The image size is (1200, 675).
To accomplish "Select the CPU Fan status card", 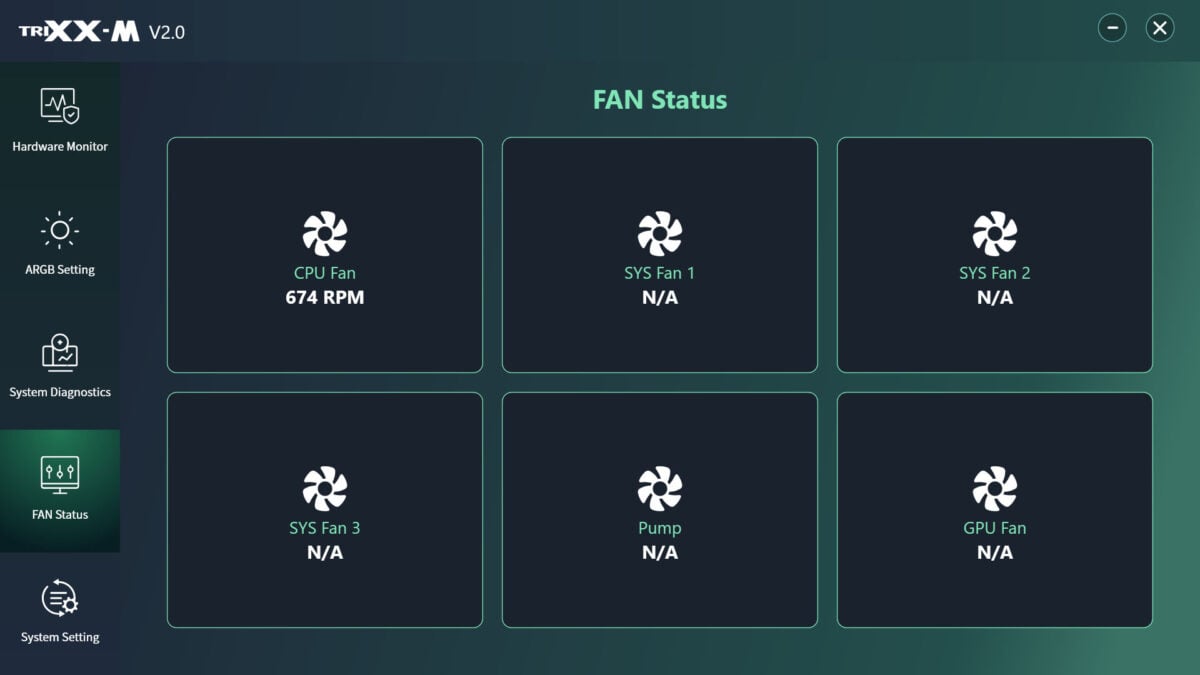I will [324, 255].
